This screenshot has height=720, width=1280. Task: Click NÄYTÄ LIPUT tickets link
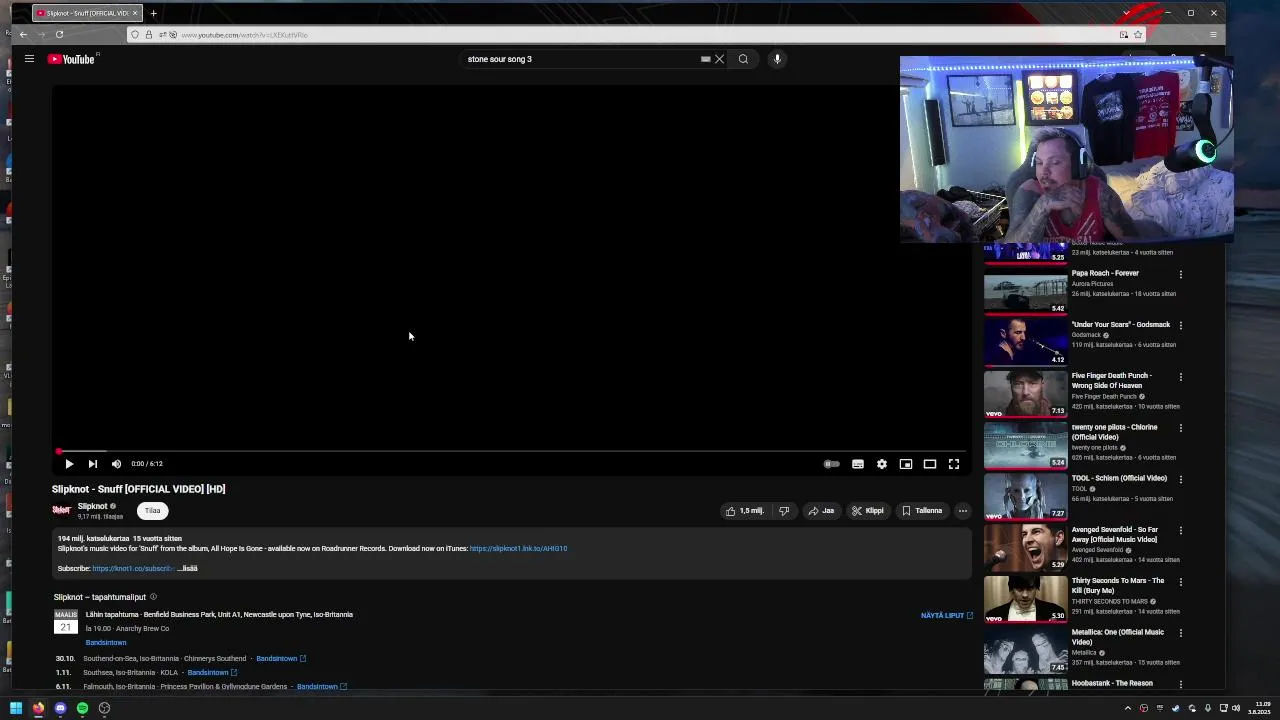[x=947, y=615]
